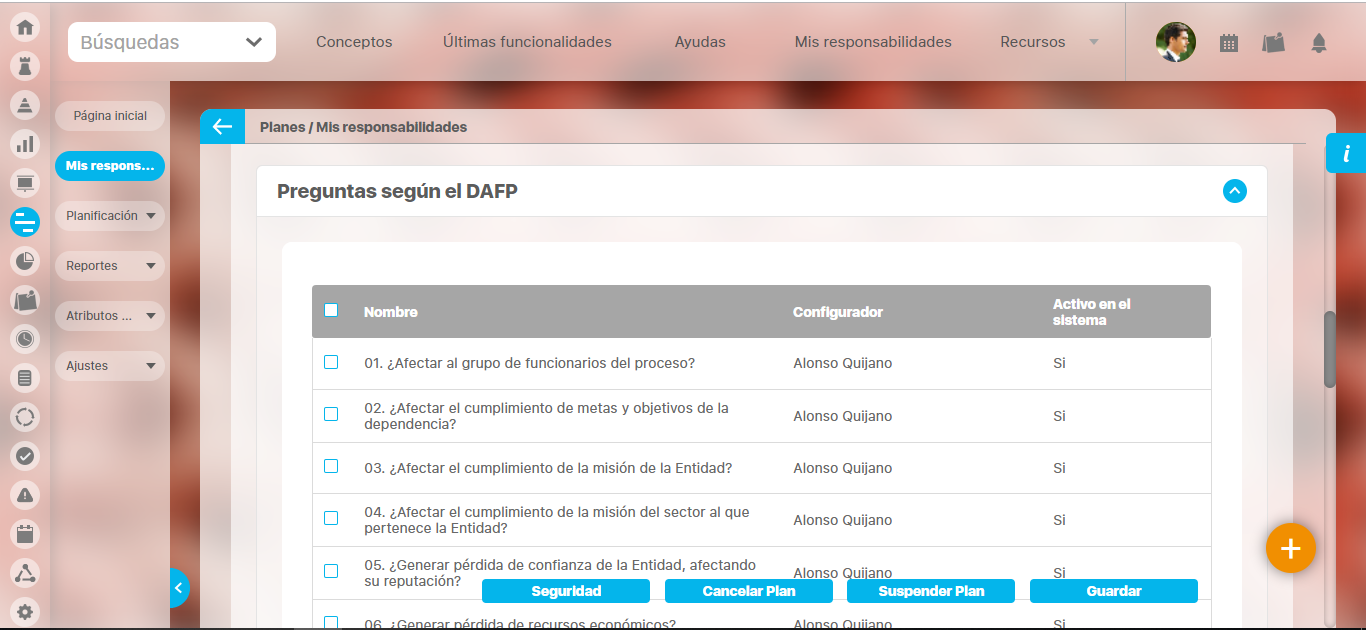Open the info panel icon
Screen dimensions: 1366x630
point(1346,154)
